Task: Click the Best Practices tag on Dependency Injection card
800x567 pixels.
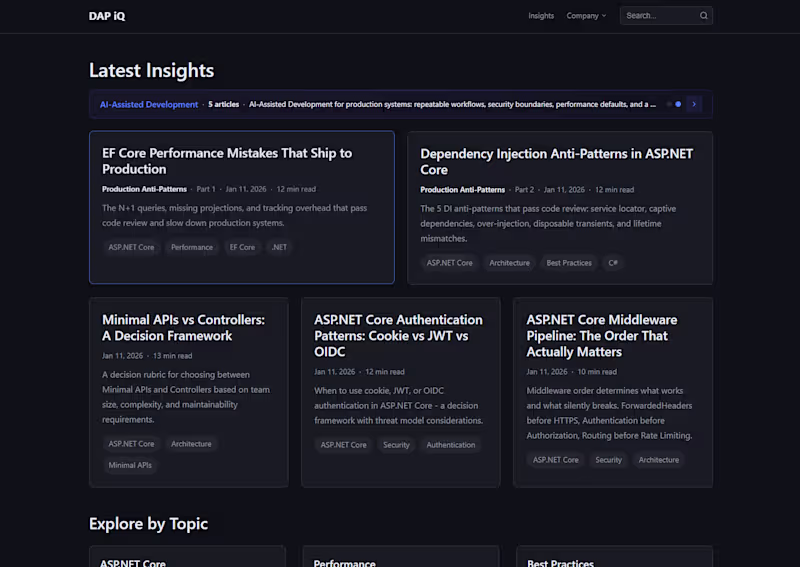Action: (569, 263)
